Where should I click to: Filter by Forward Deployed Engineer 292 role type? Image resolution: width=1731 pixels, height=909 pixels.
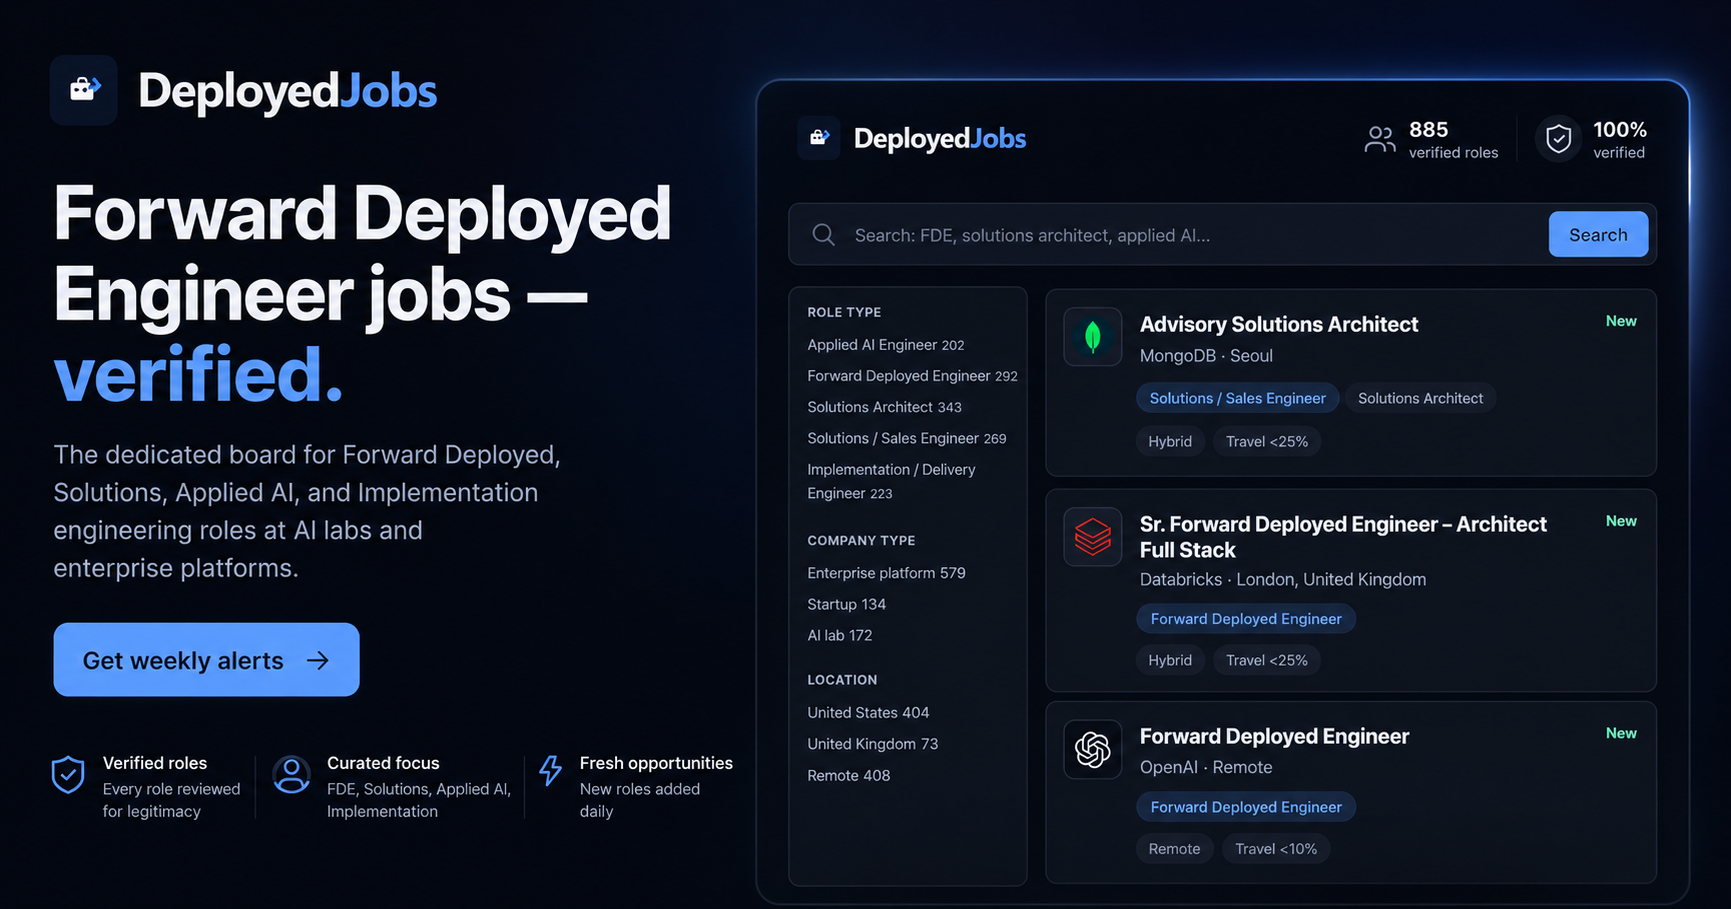point(912,376)
